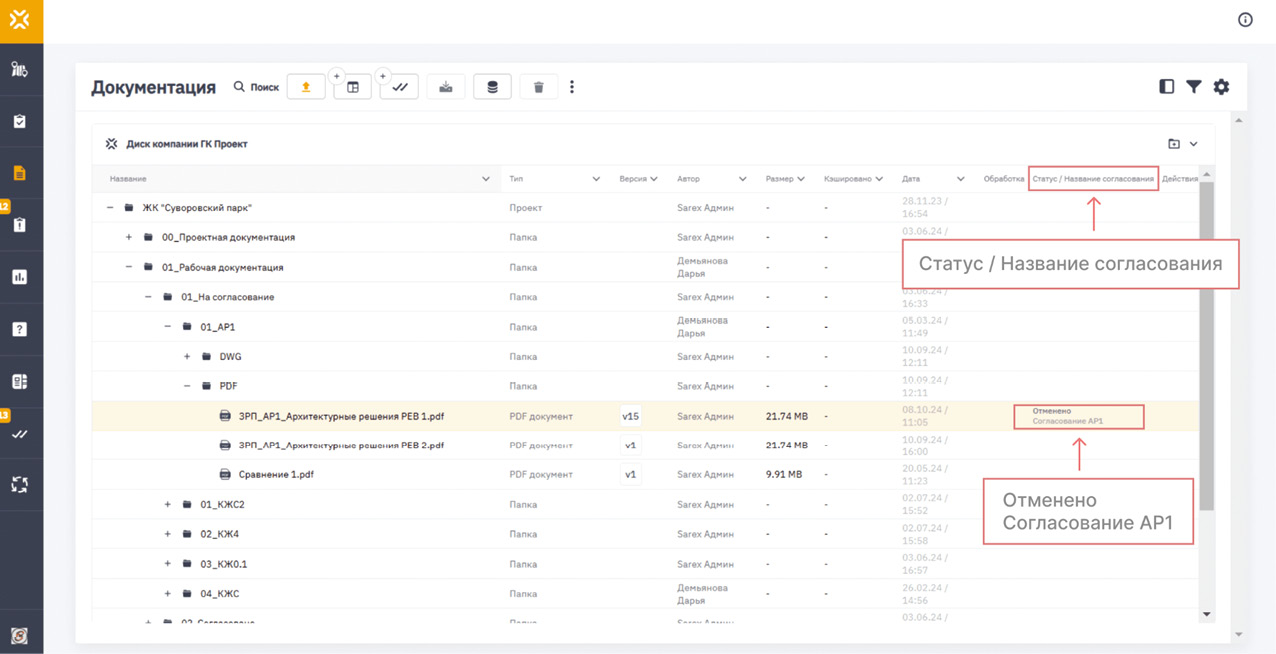Click the Поиск search button
Image resolution: width=1276 pixels, height=654 pixels.
(x=256, y=87)
